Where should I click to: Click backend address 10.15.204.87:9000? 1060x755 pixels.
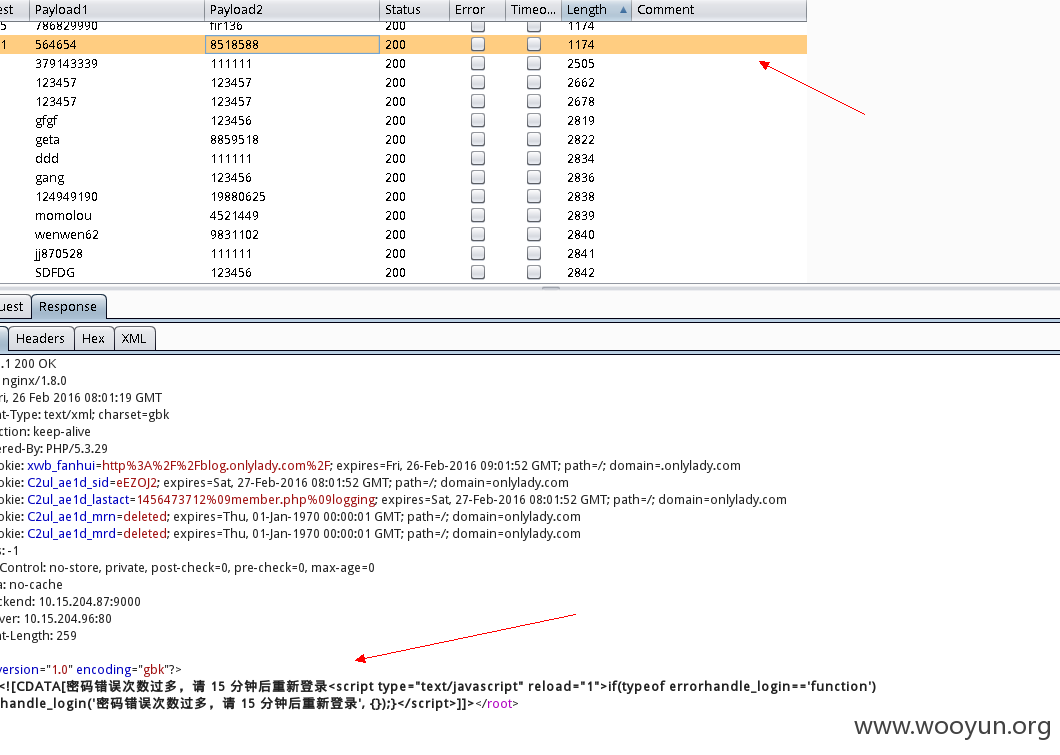coord(89,602)
